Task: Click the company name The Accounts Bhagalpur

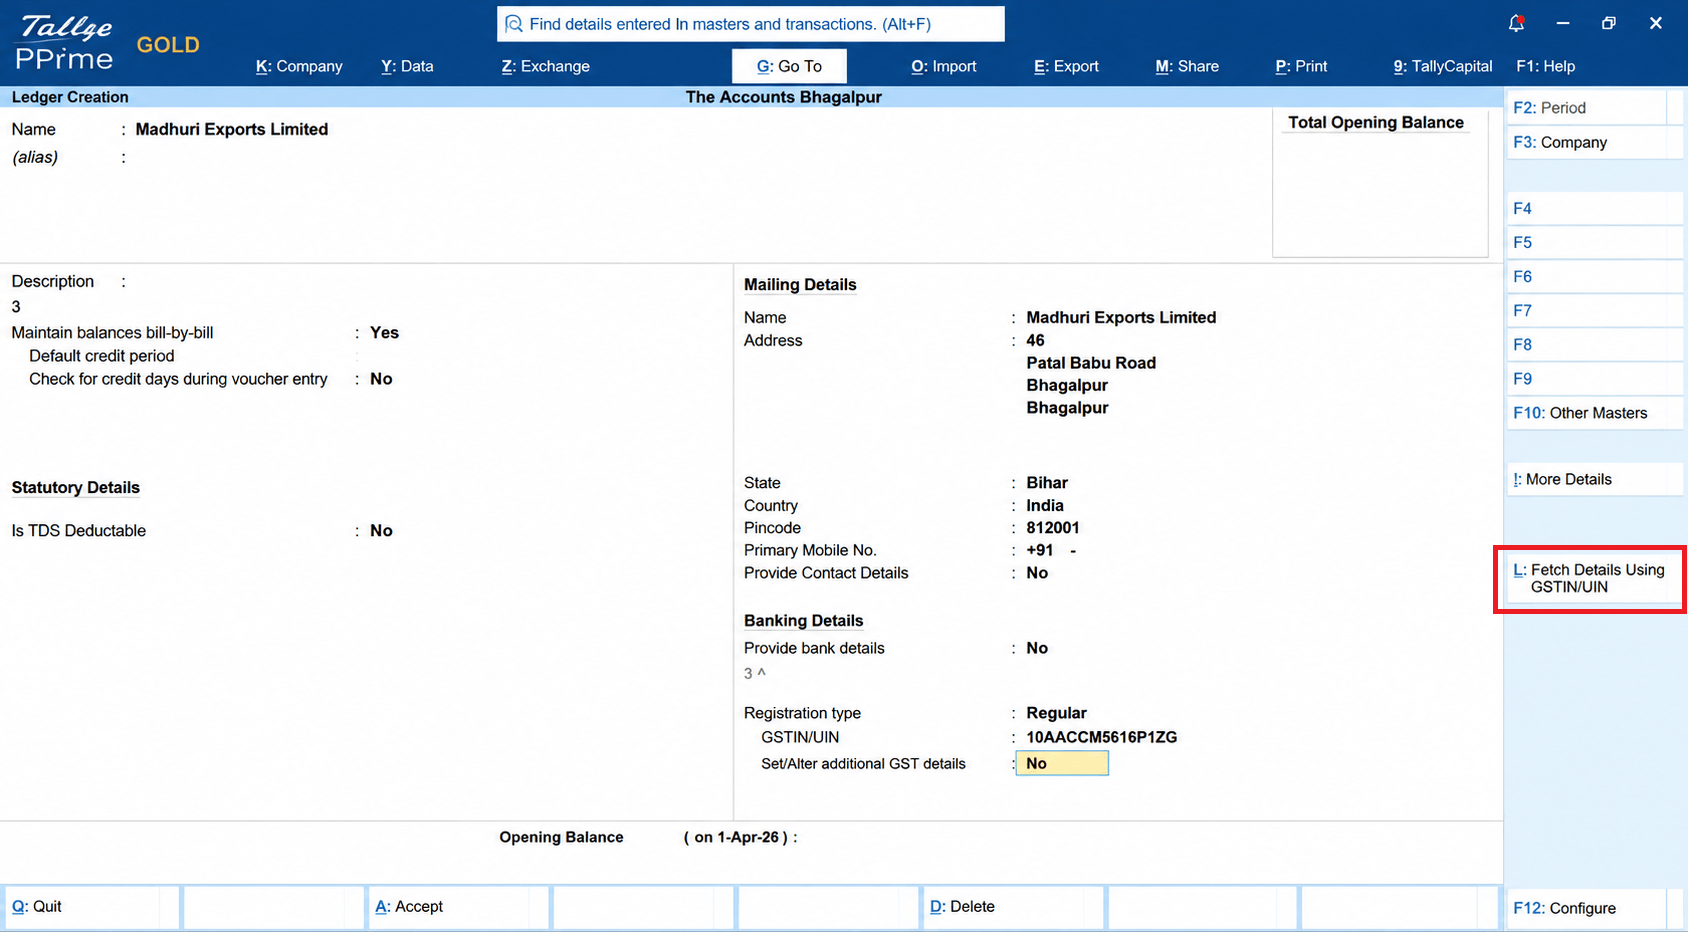Action: pos(784,97)
